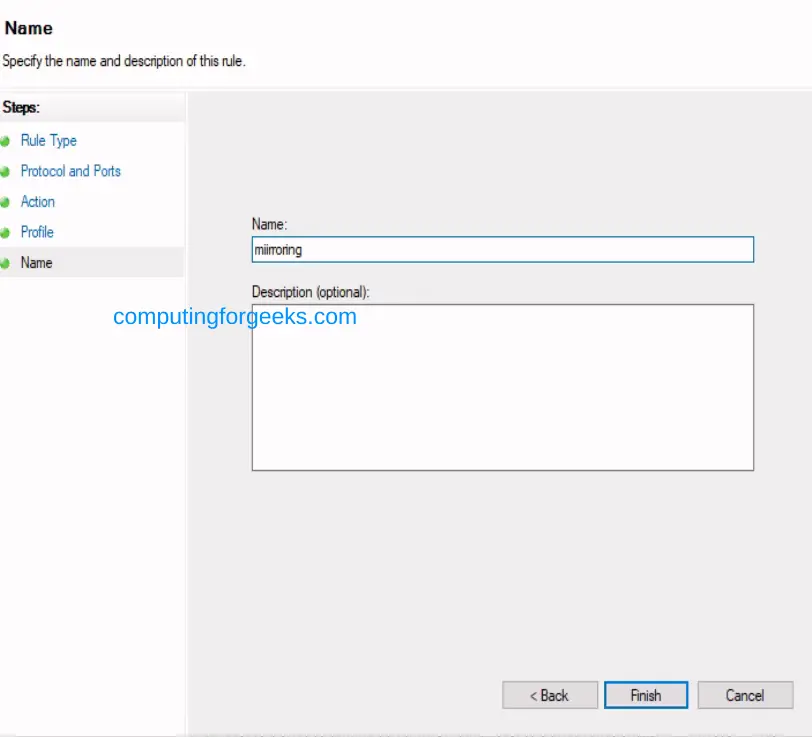The height and width of the screenshot is (737, 812).
Task: Open the Protocol and Ports step
Action: pos(70,171)
